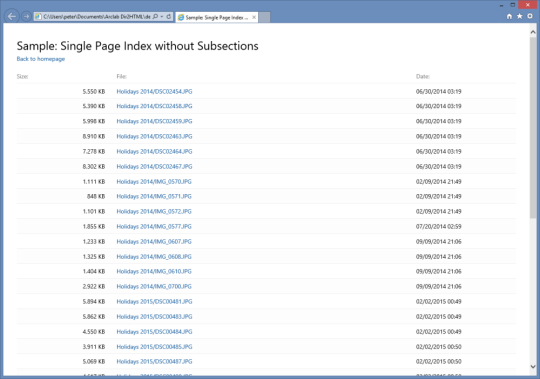Open Holidays 2014/DSC02463.JPG link
Viewport: 540px width, 379px height.
click(154, 136)
